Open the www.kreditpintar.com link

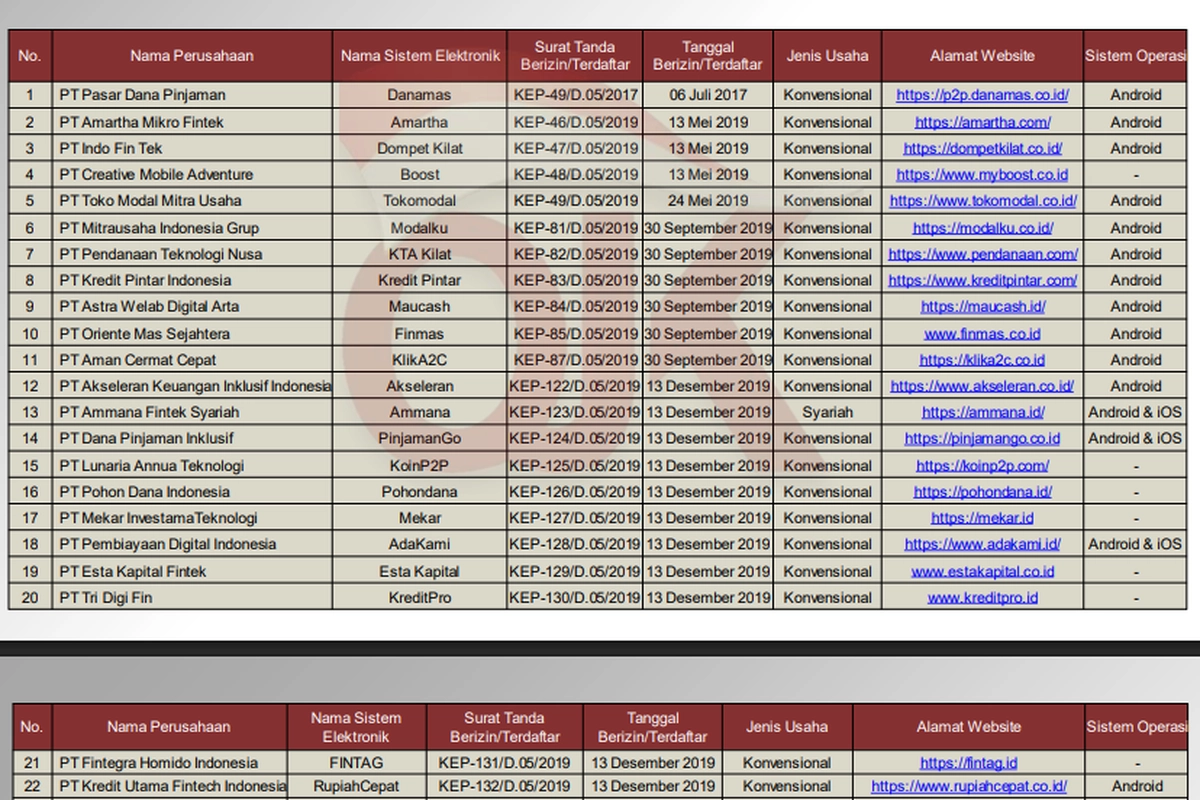tap(982, 280)
